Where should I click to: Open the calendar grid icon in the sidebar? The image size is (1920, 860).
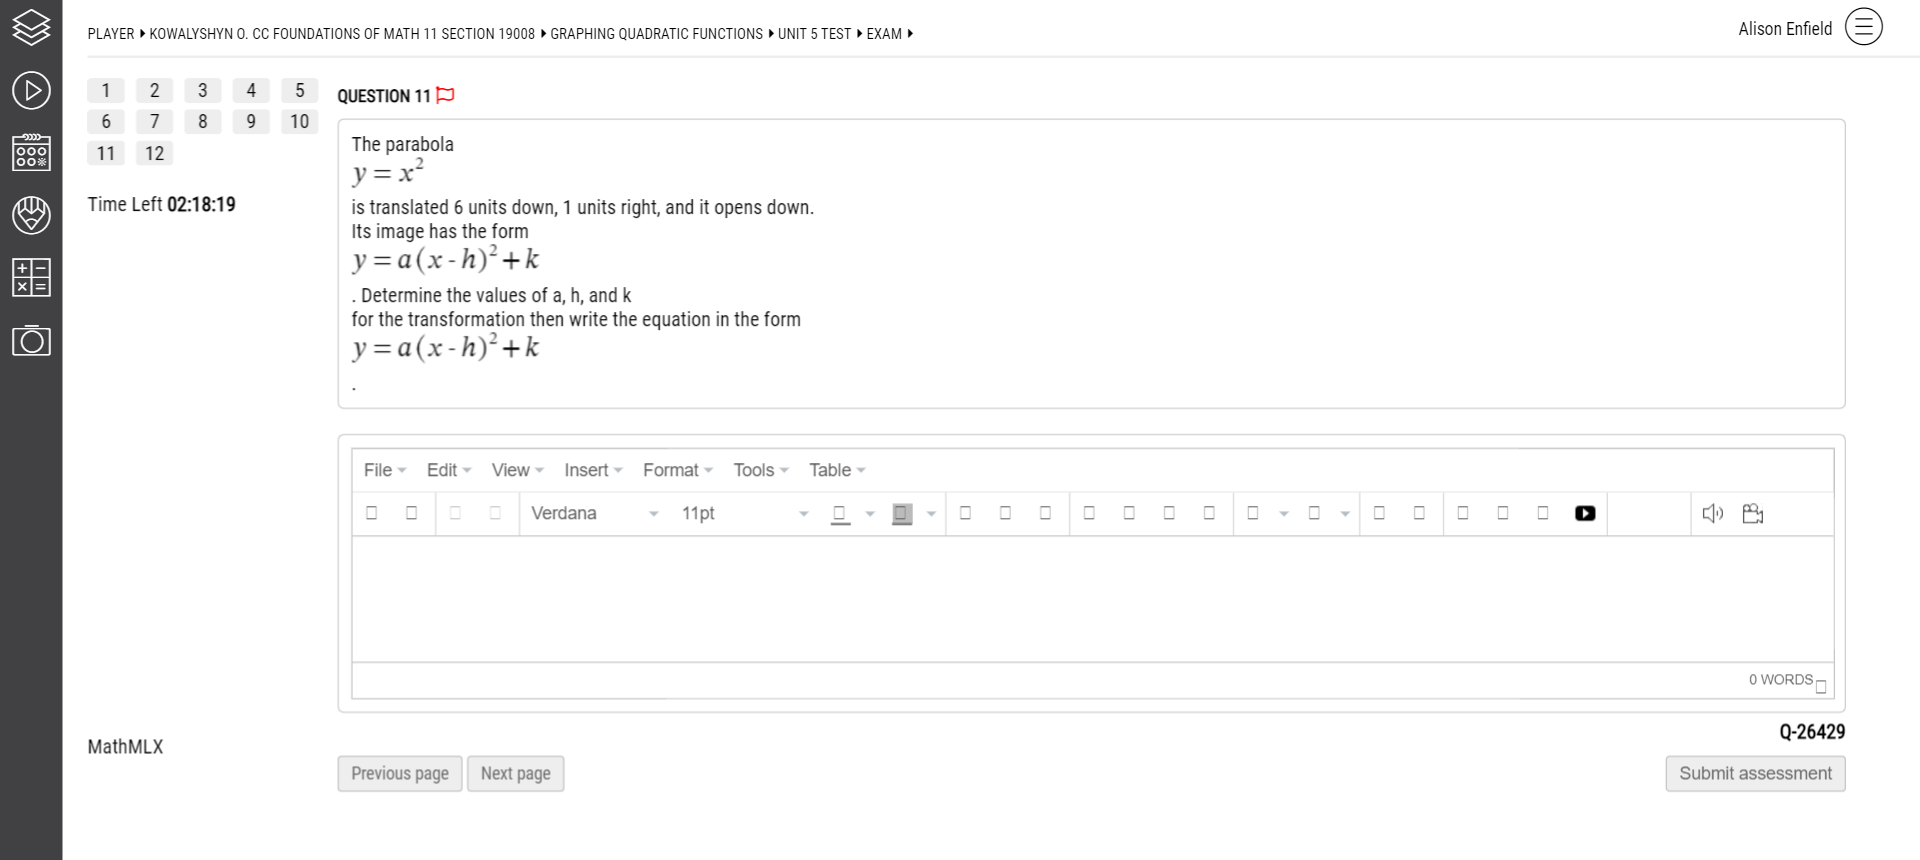pyautogui.click(x=31, y=152)
